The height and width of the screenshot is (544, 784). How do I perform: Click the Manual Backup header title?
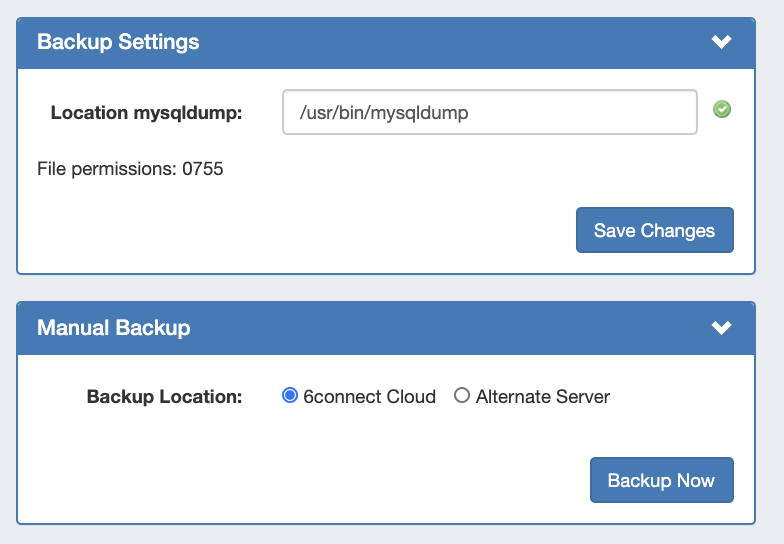pos(113,328)
